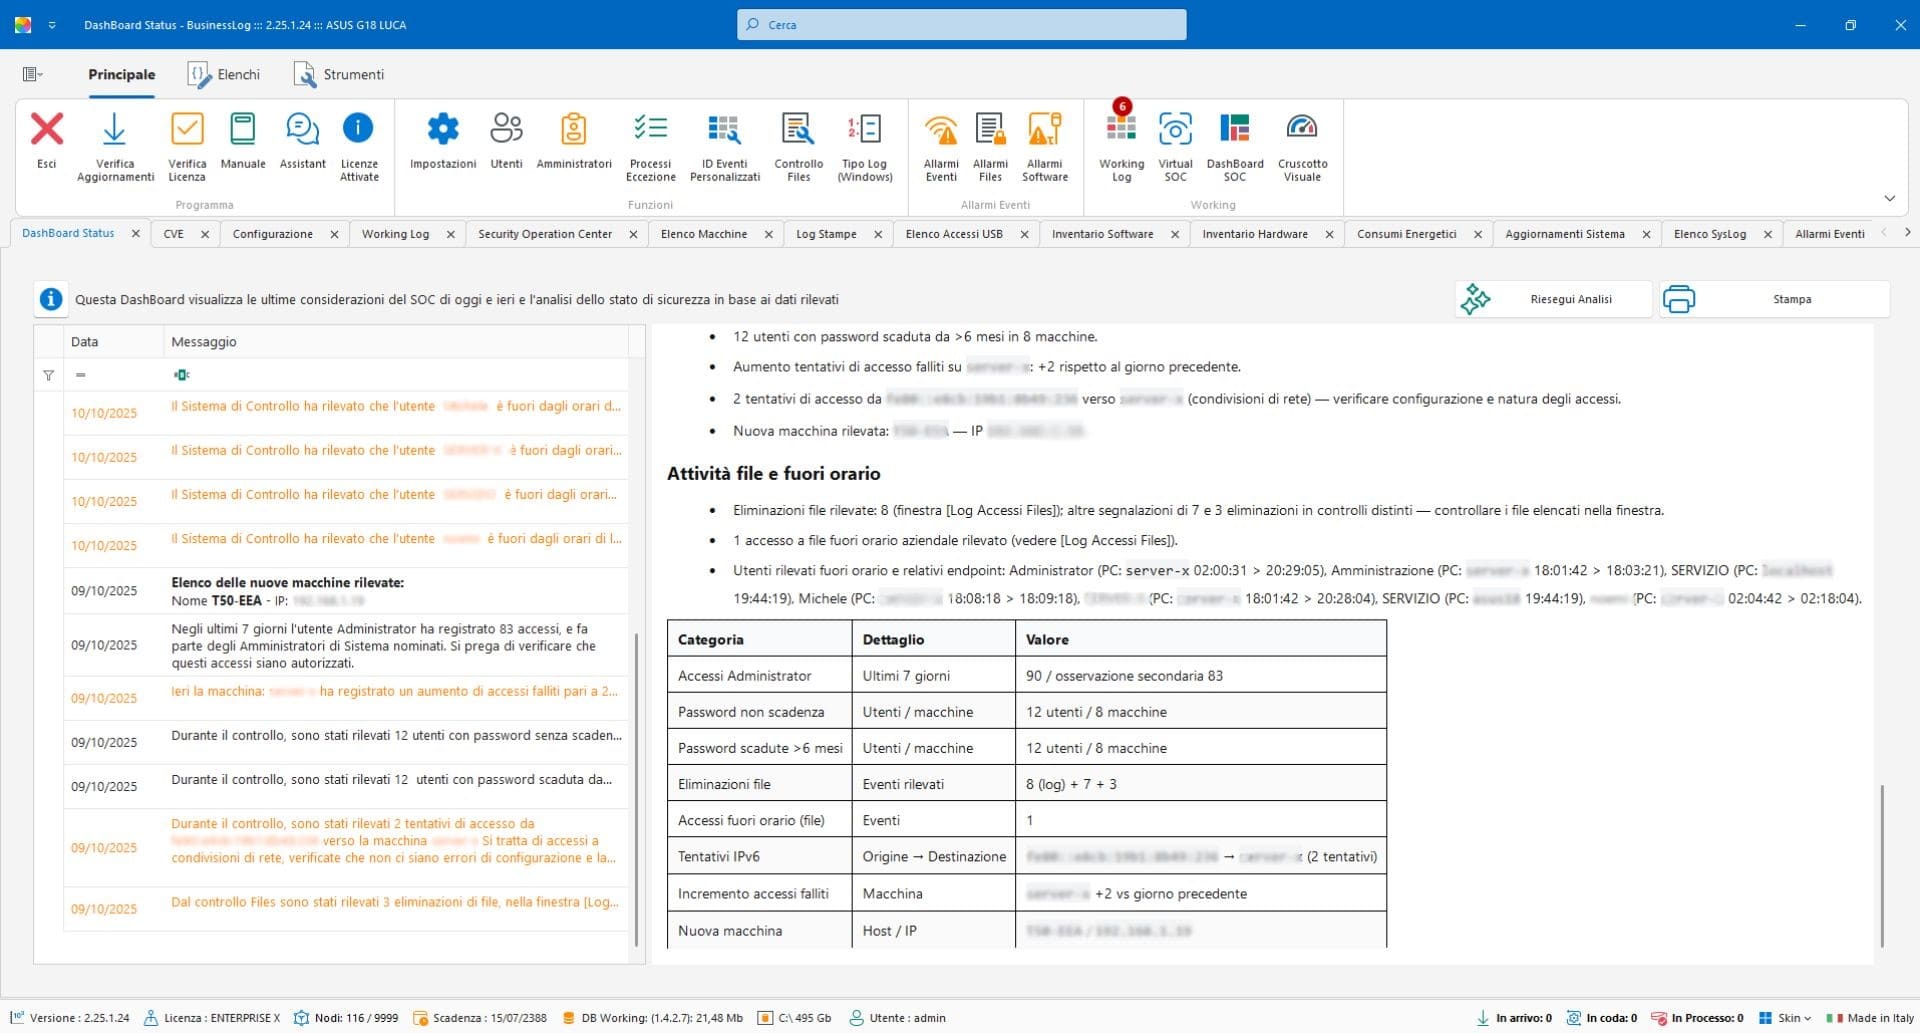
Task: Open Impostazioni gear settings
Action: [x=442, y=145]
